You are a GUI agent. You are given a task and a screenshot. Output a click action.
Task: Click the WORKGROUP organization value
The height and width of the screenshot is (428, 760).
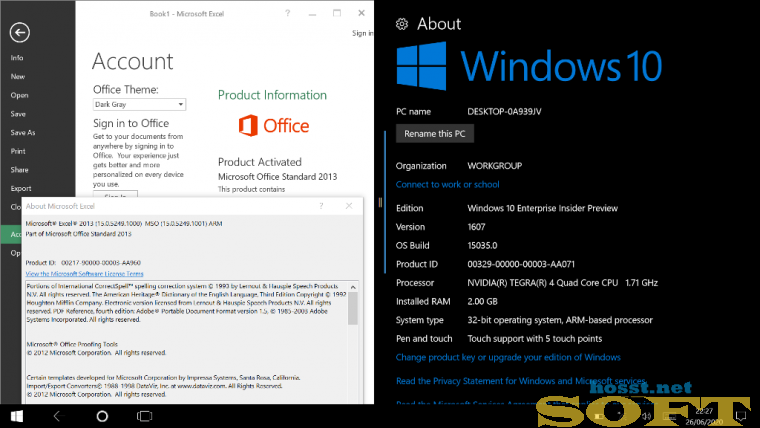point(494,166)
